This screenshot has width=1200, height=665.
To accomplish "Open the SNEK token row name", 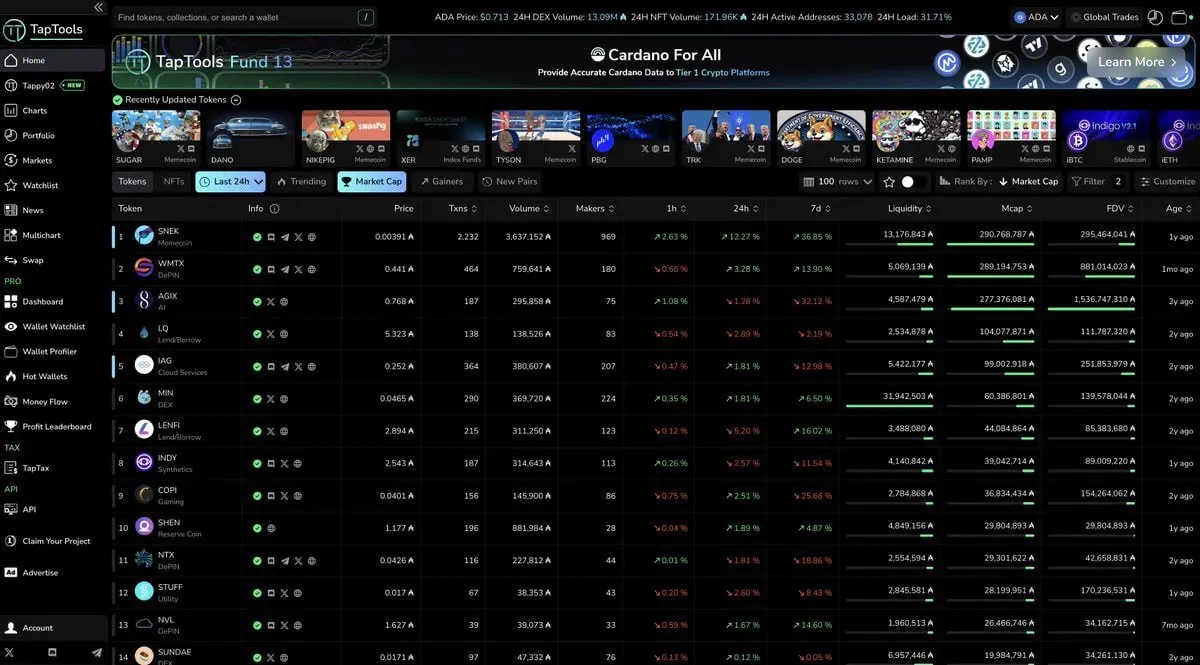I will (168, 231).
